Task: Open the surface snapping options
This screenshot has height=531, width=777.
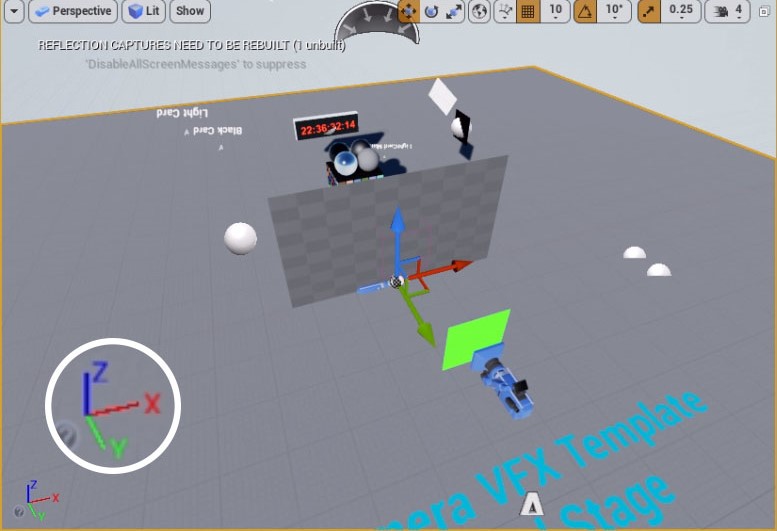Action: coord(505,11)
